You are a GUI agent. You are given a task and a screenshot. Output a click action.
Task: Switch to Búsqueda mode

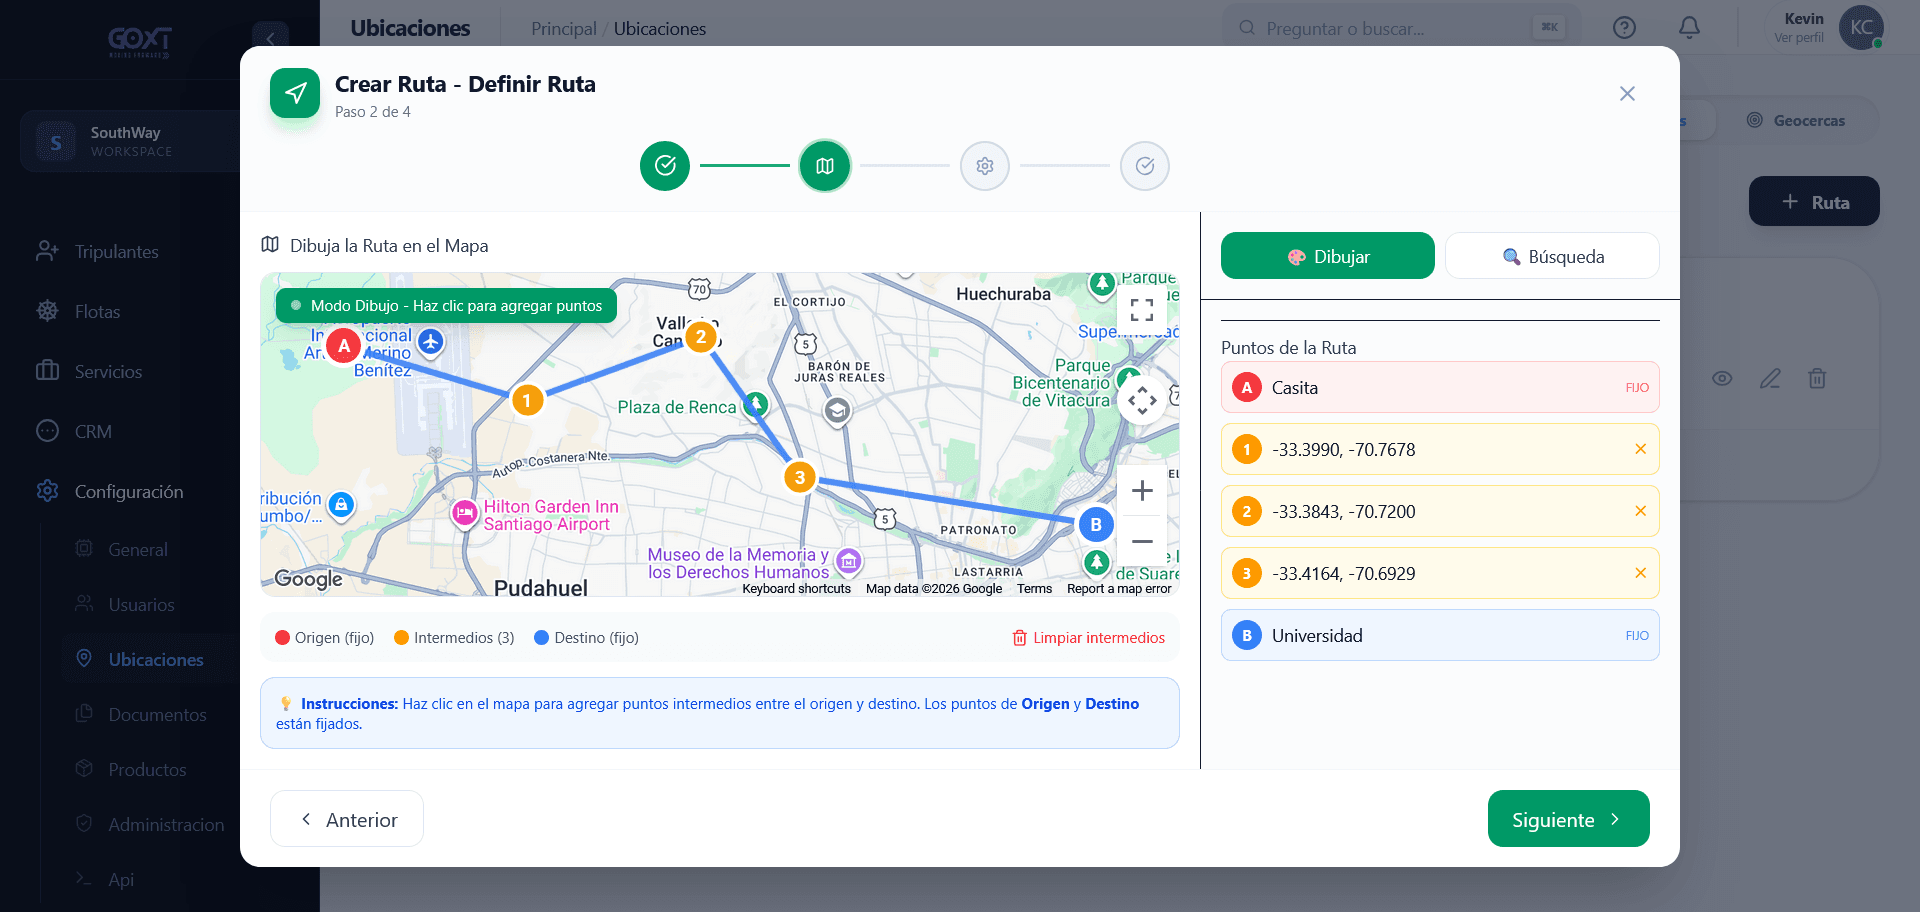pyautogui.click(x=1552, y=256)
